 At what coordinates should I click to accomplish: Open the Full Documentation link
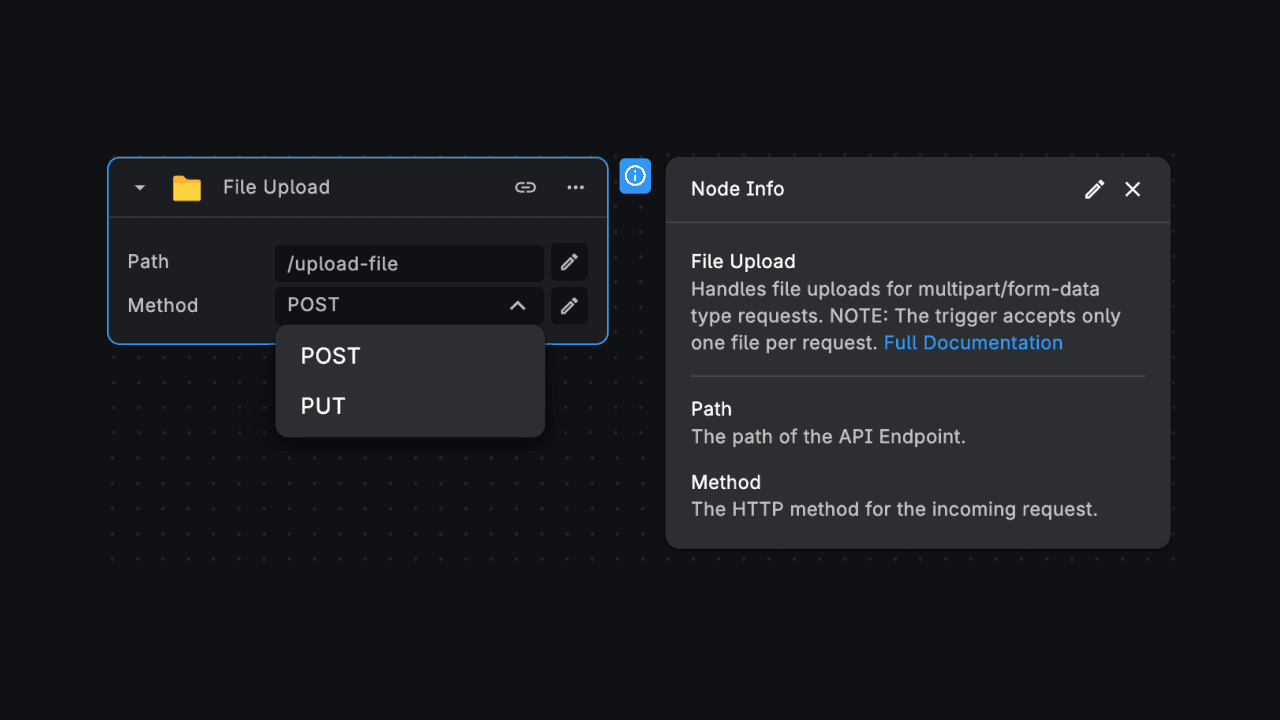coord(972,342)
